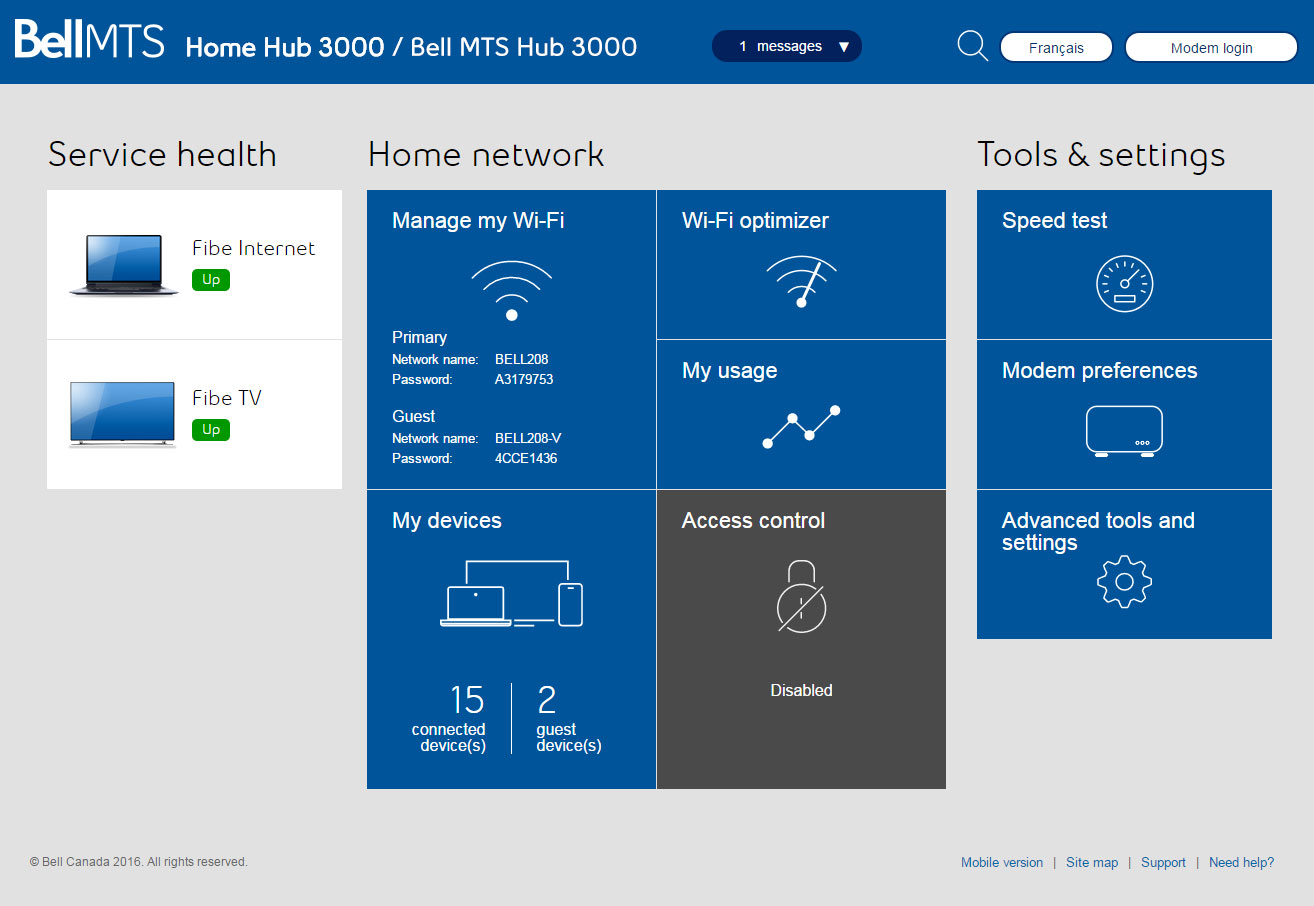This screenshot has width=1314, height=906.
Task: Open the Manage my Wi-Fi tile title
Action: pyautogui.click(x=478, y=221)
